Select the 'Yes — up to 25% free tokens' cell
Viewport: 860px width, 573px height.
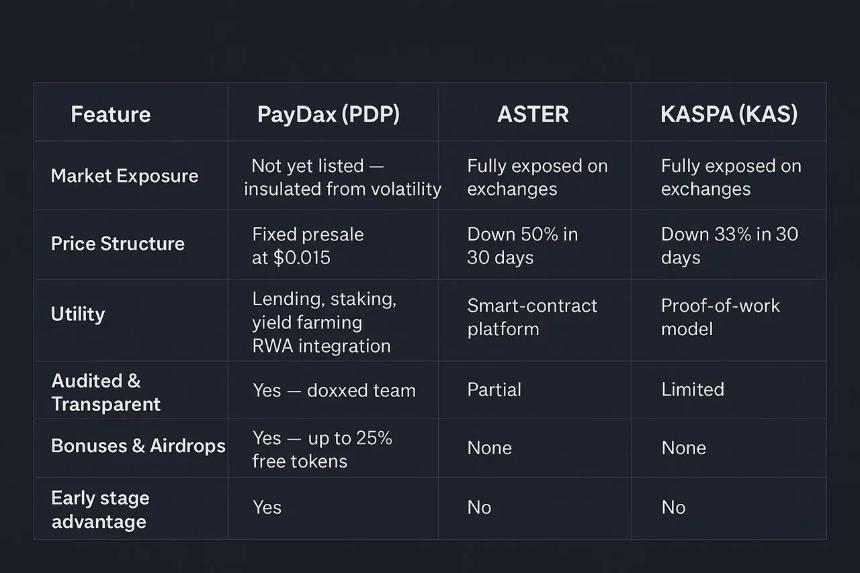click(322, 449)
